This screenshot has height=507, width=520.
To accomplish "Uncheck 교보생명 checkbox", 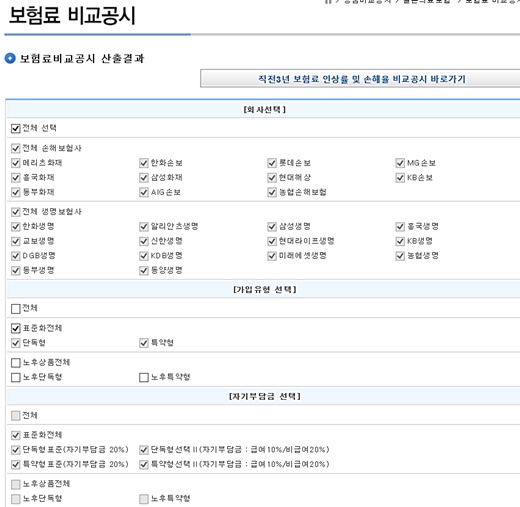I will 16,241.
